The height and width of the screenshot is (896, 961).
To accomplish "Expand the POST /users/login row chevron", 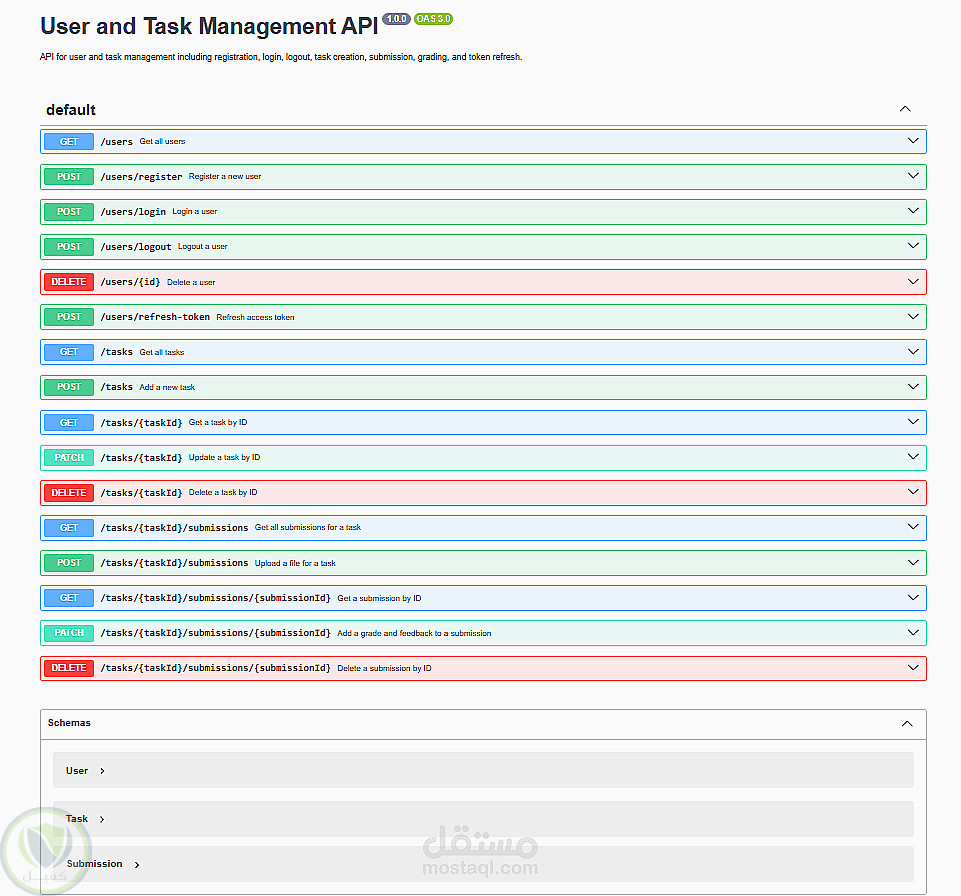I will (913, 211).
